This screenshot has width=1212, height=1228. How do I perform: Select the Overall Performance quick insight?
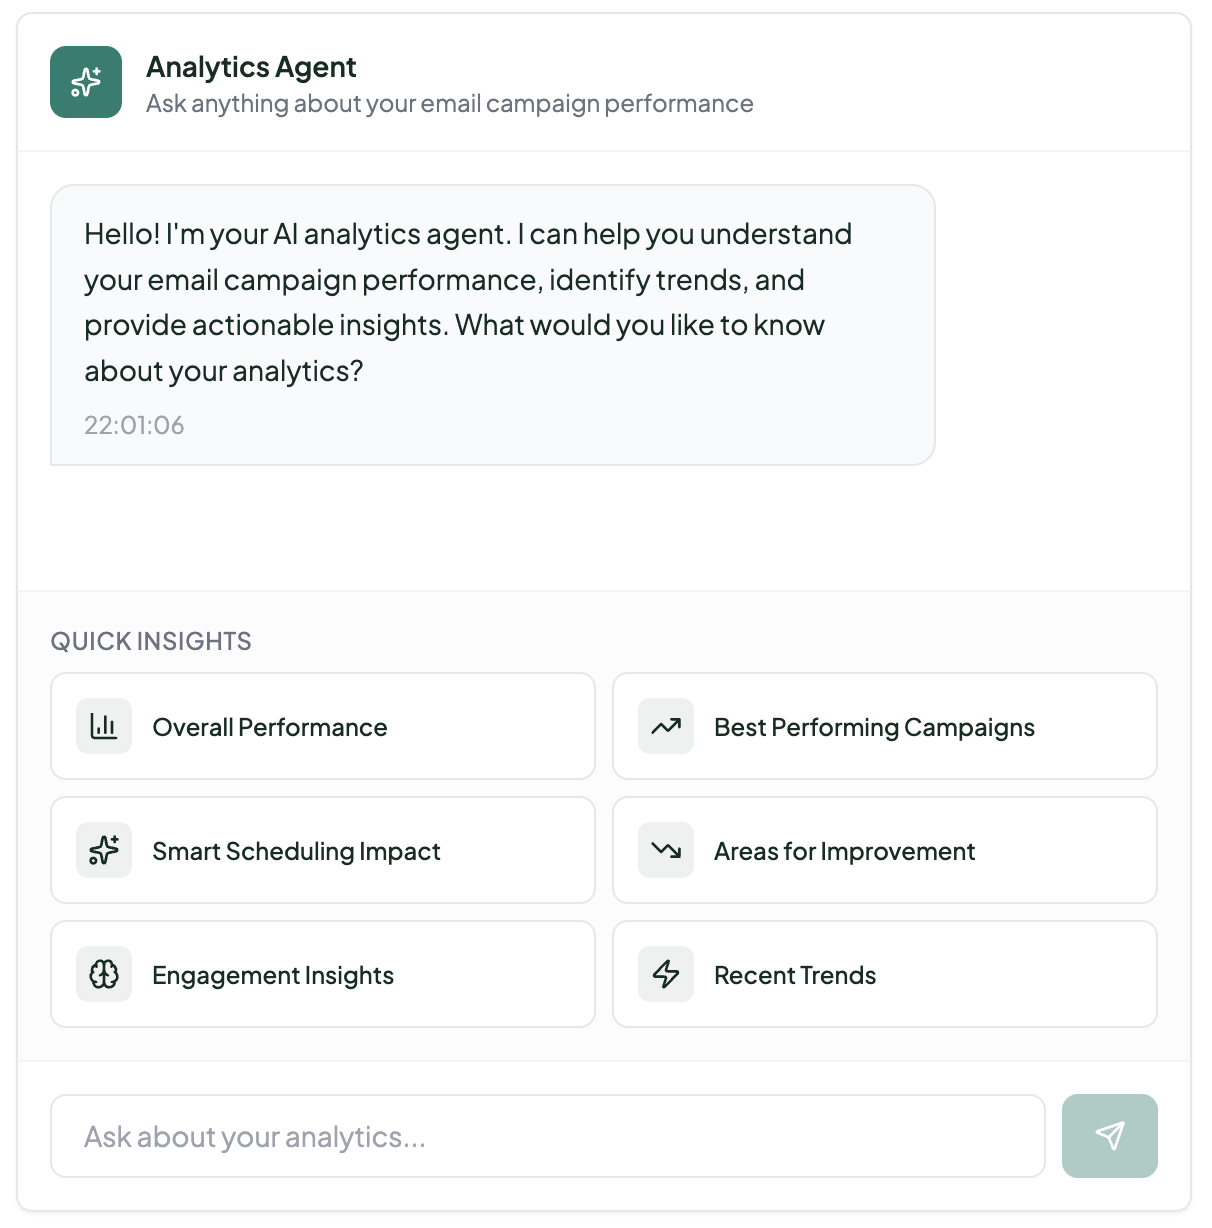323,726
